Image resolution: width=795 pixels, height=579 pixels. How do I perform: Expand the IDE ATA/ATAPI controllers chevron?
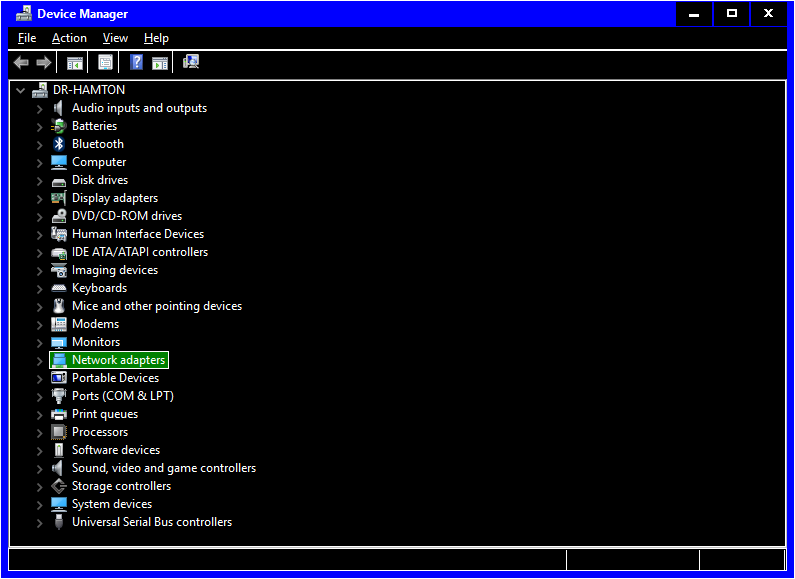(40, 253)
